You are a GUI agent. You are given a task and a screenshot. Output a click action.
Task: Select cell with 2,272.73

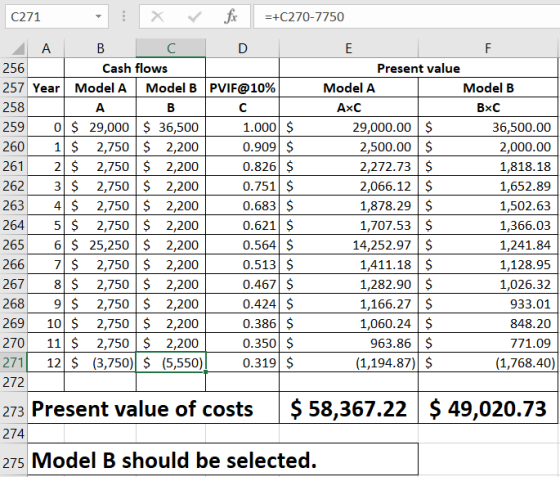[x=349, y=166]
